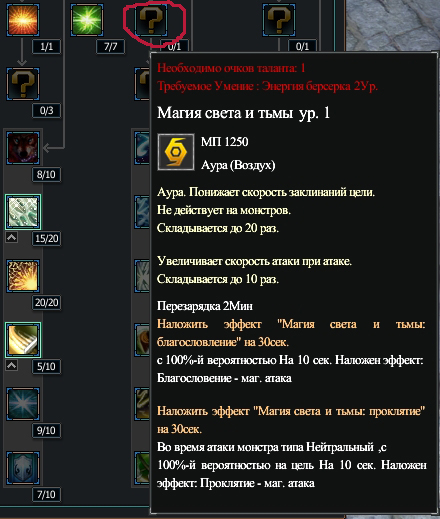Viewport: 440px width, 519px height.
Task: Click the blue star flash skill icon
Action: [23, 404]
